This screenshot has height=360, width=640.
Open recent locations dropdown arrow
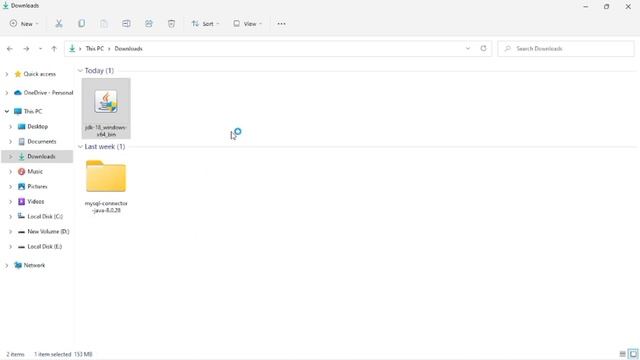point(40,49)
